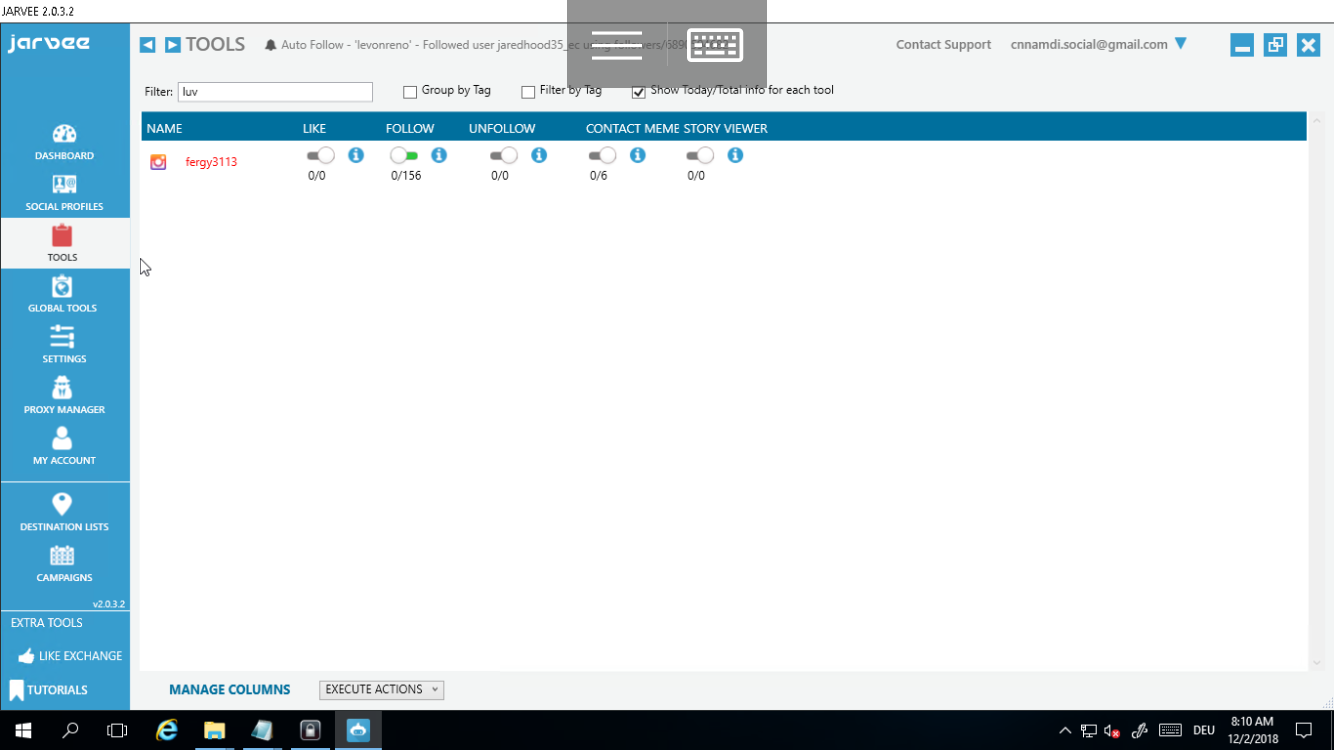Click Manage Columns

[x=229, y=690]
